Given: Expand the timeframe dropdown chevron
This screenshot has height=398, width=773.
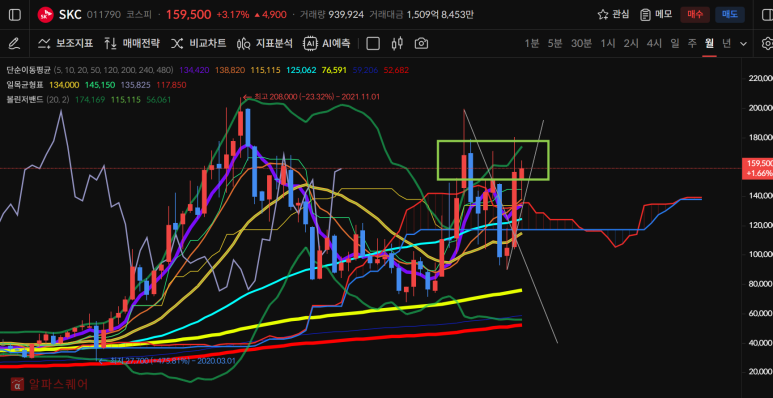Looking at the screenshot, I should [743, 43].
